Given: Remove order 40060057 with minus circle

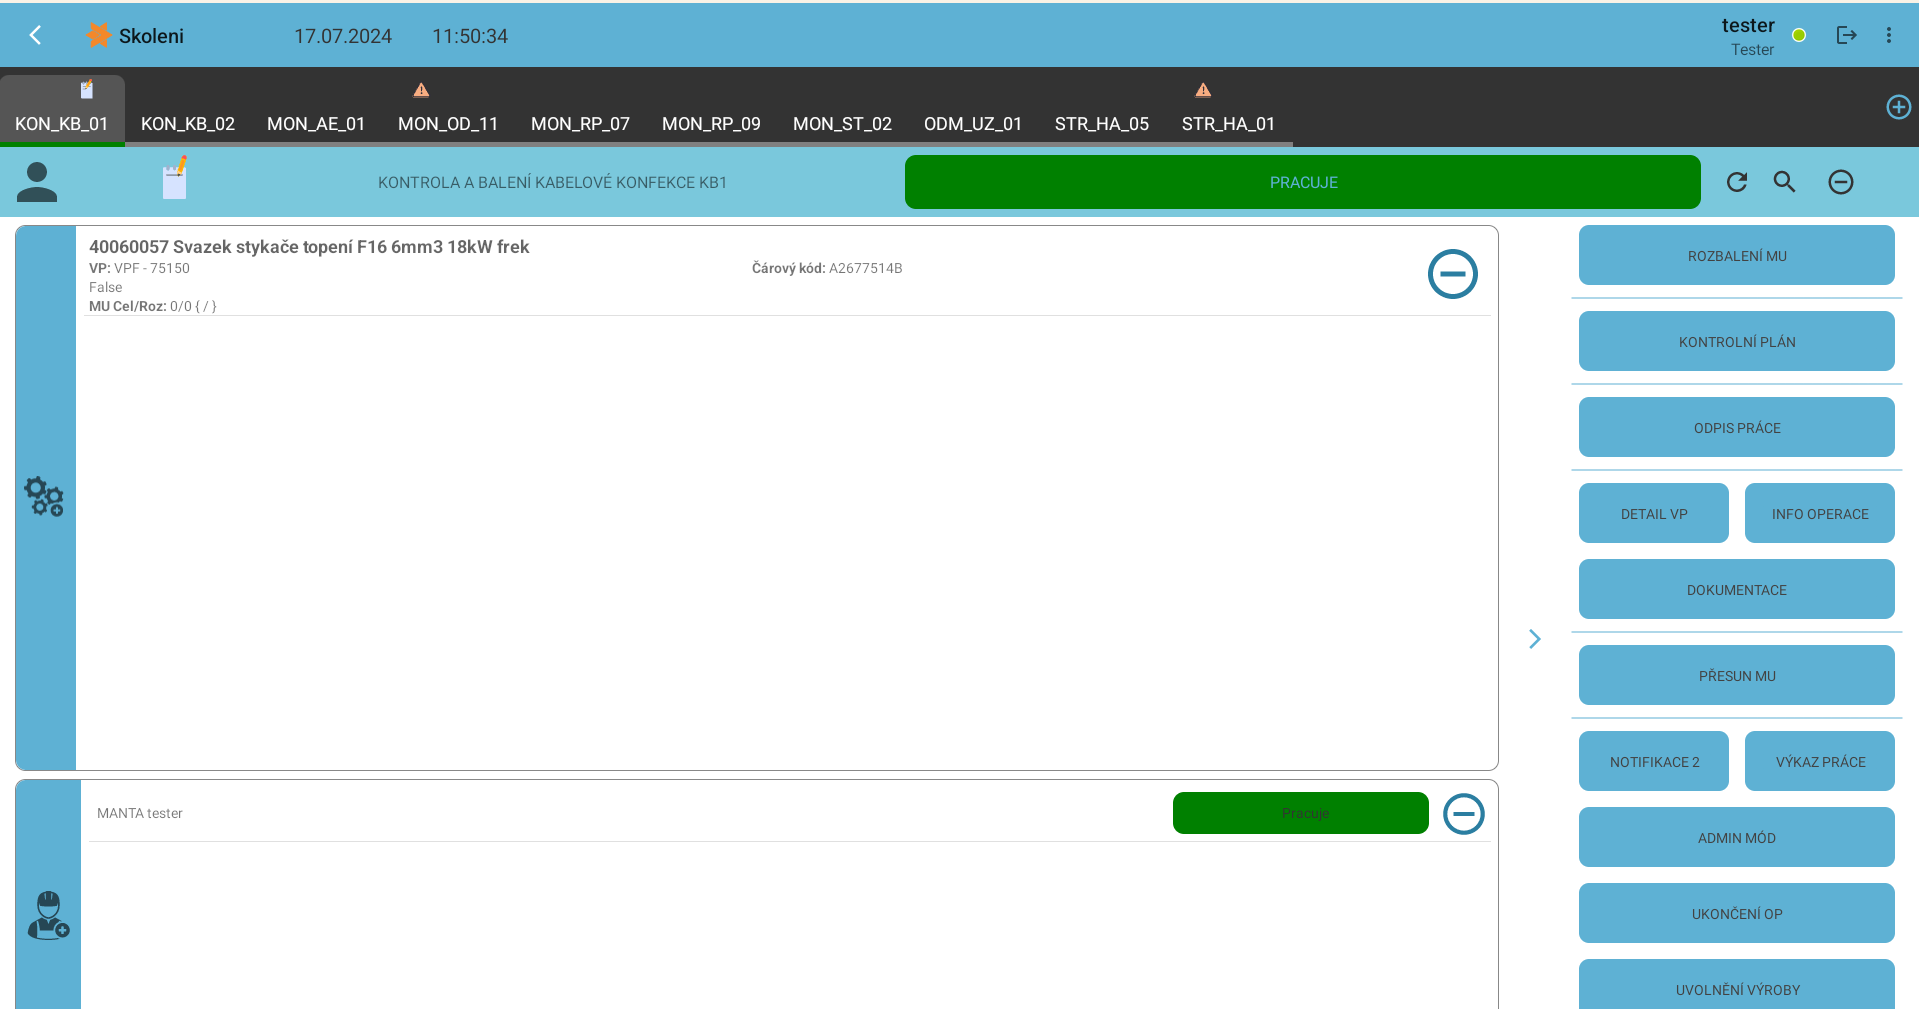Looking at the screenshot, I should 1452,274.
